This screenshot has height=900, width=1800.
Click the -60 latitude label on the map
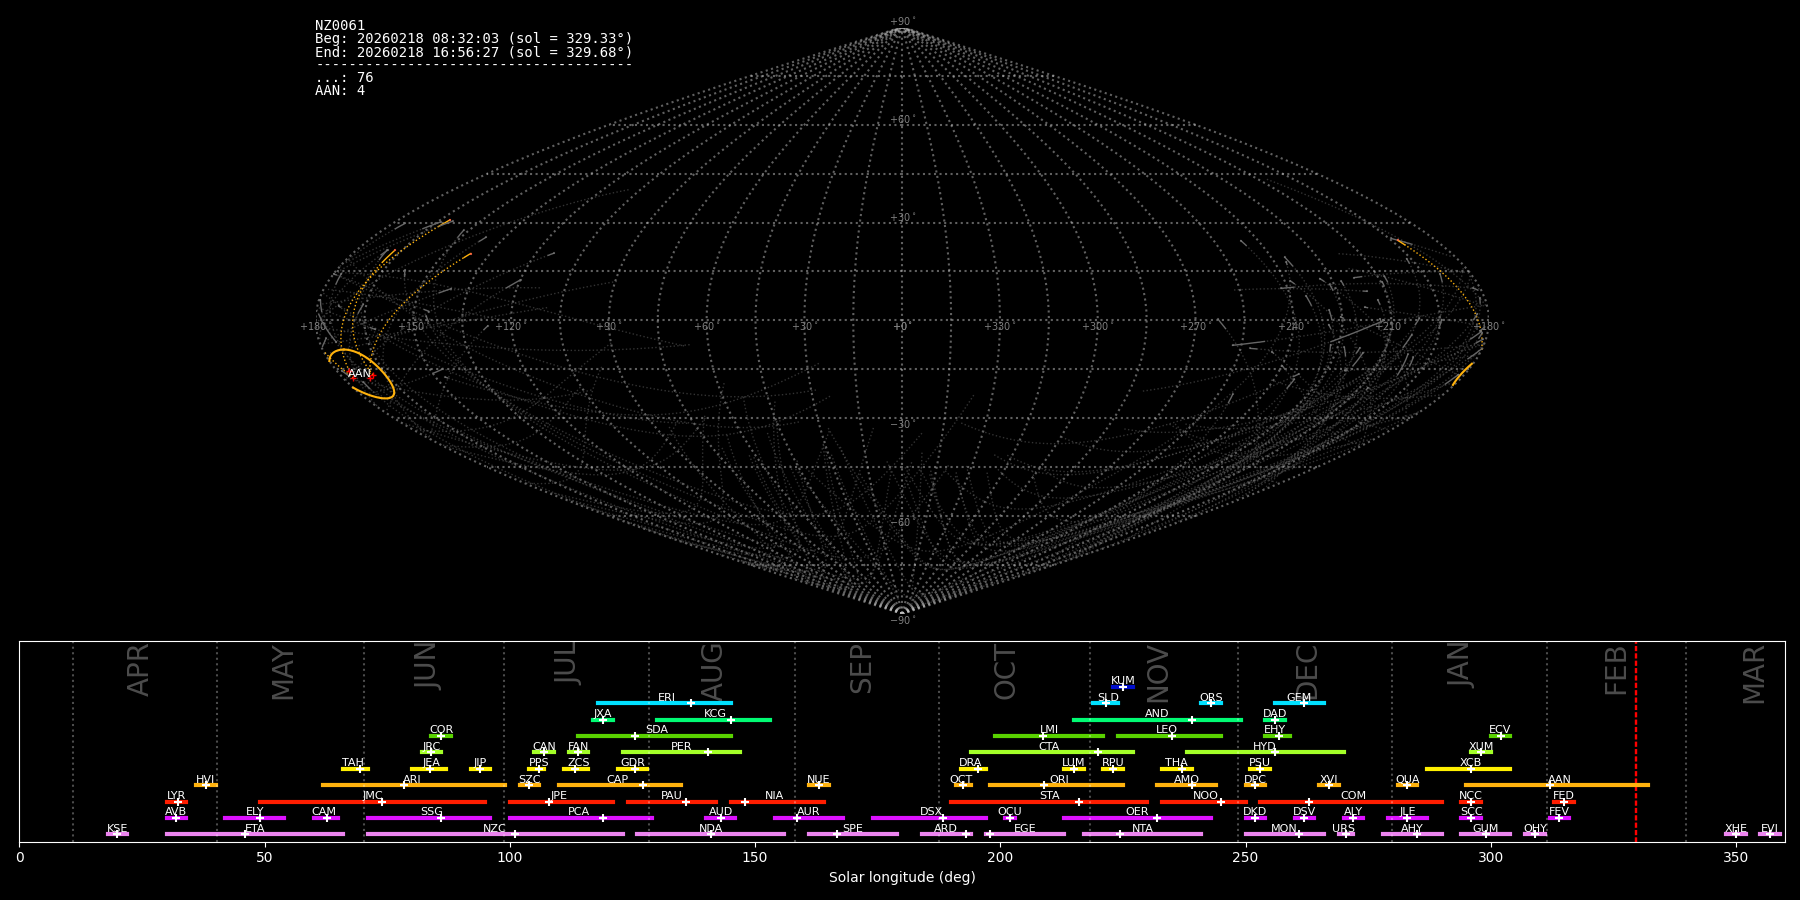click(x=901, y=523)
